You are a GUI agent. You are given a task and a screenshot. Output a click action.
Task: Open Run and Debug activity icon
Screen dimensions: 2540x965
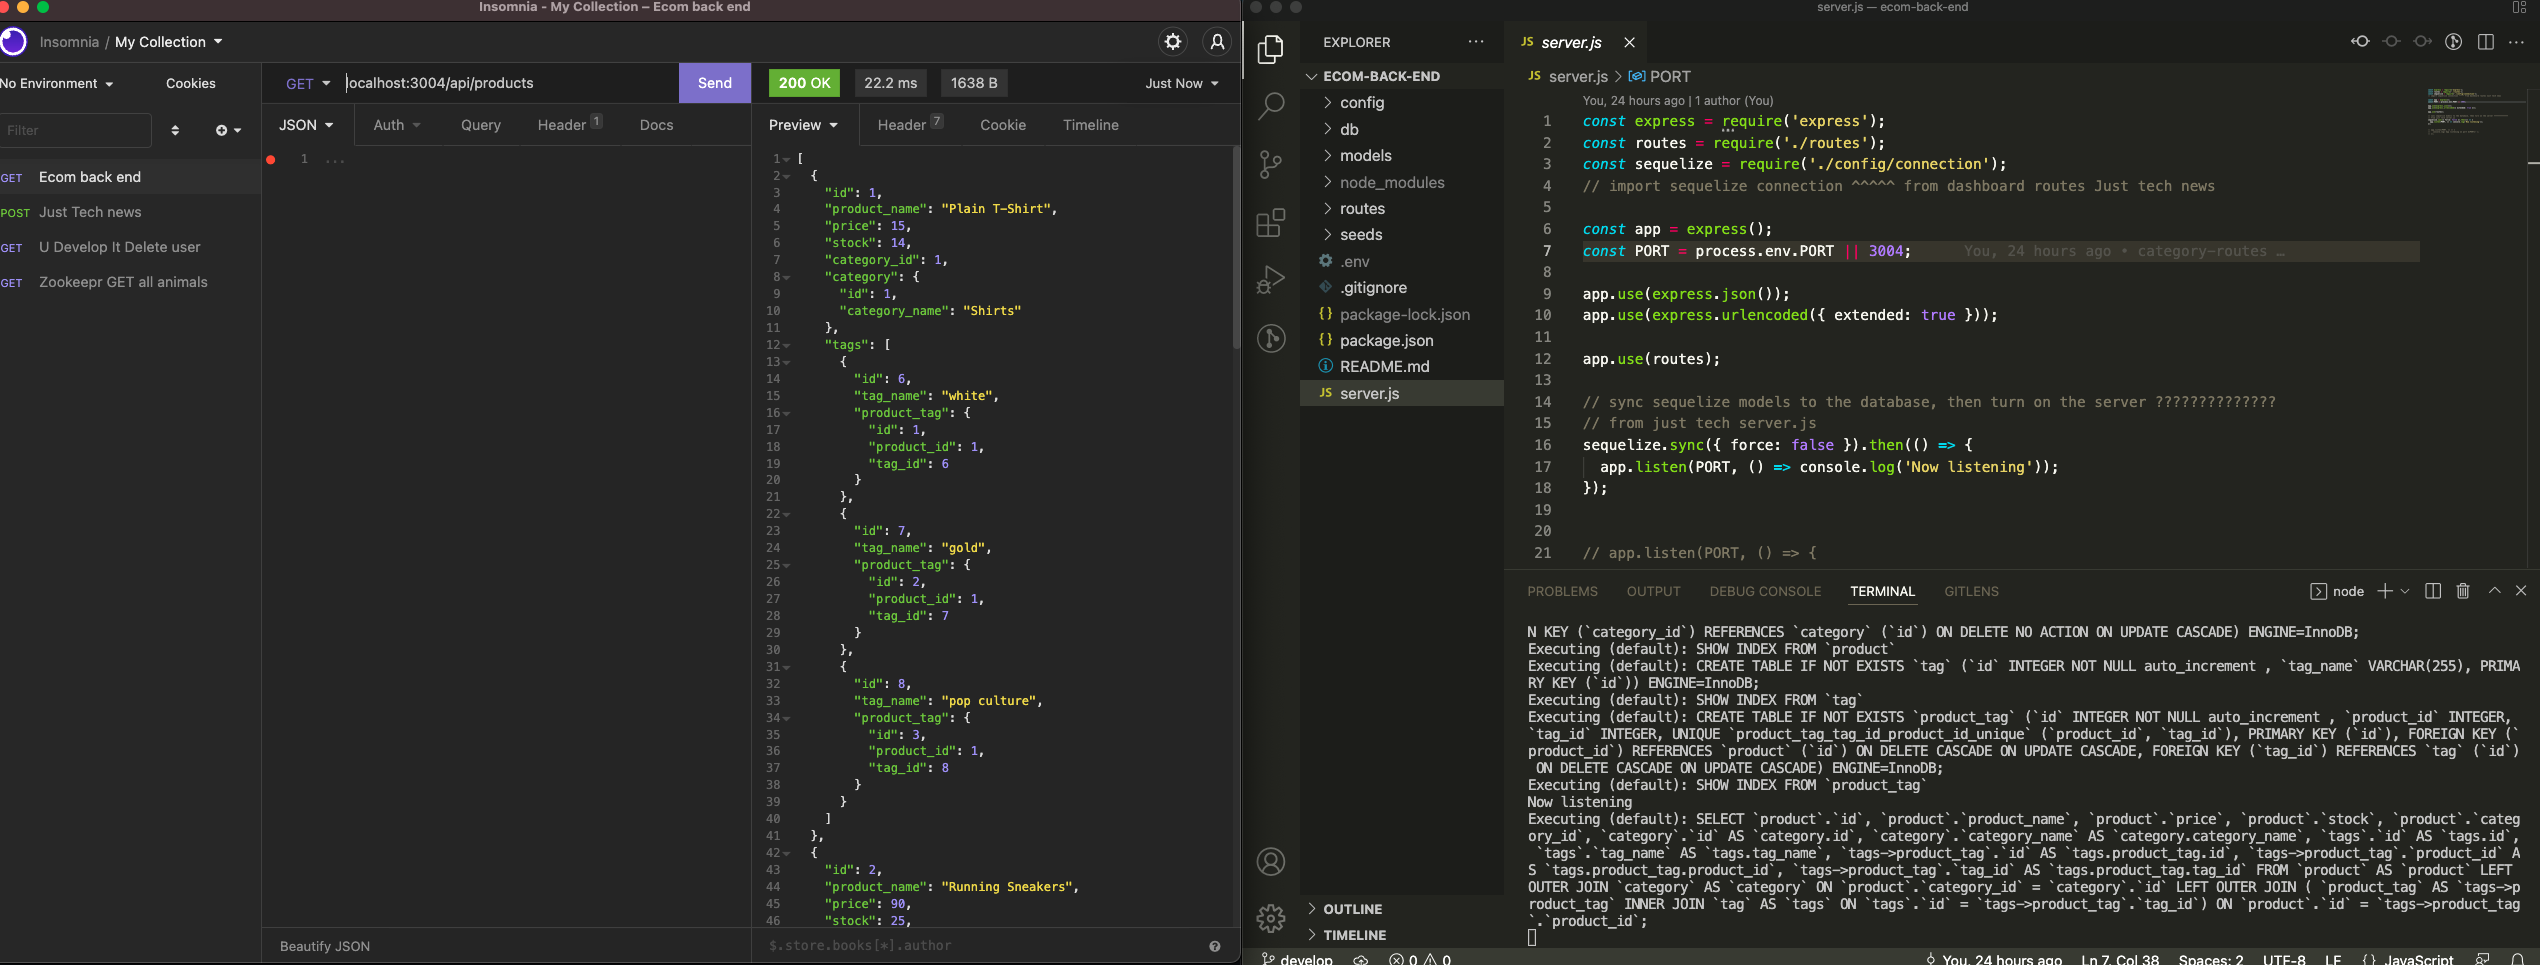(1270, 280)
